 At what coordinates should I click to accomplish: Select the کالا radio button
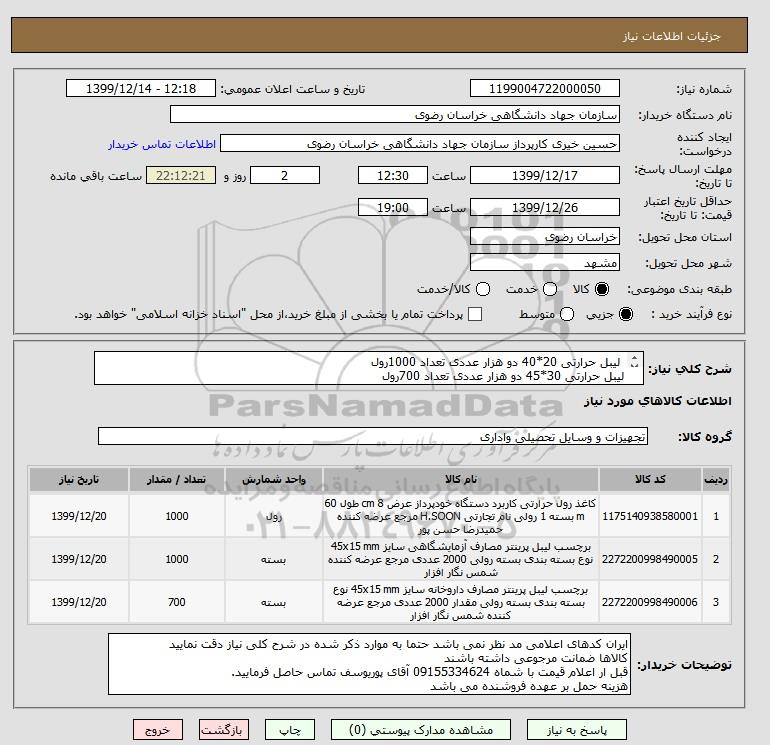point(601,289)
